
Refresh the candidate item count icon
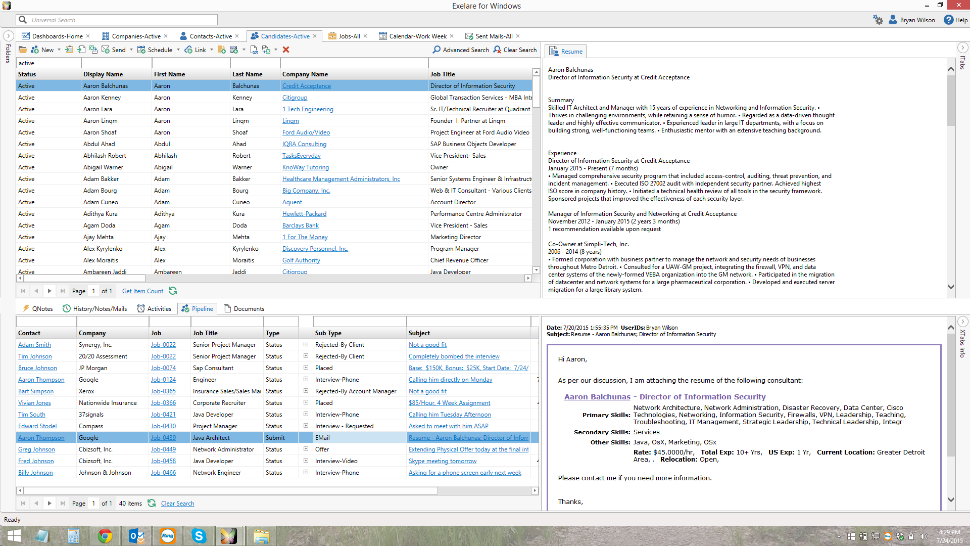tap(173, 291)
